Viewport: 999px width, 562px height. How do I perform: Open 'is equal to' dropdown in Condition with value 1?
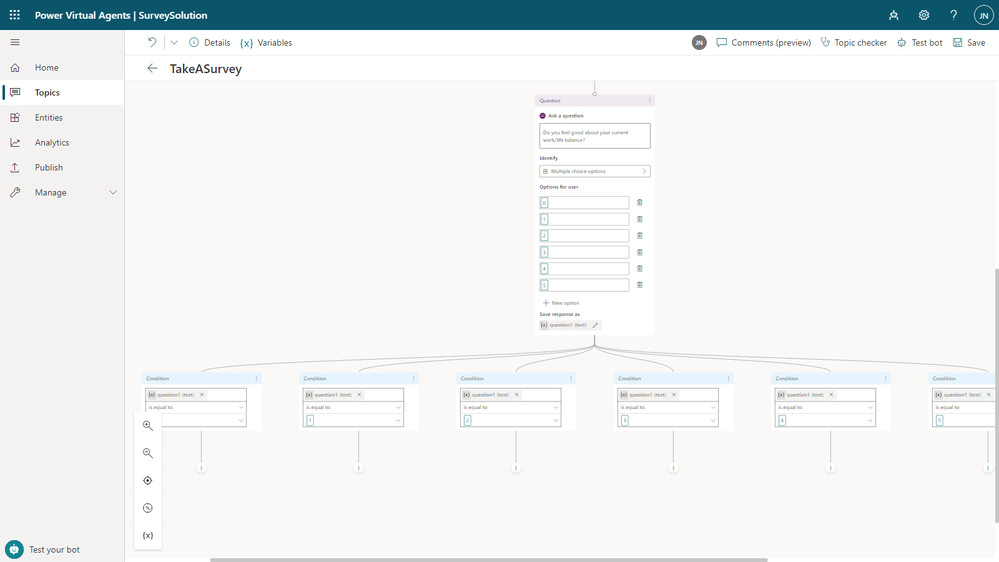tap(353, 407)
